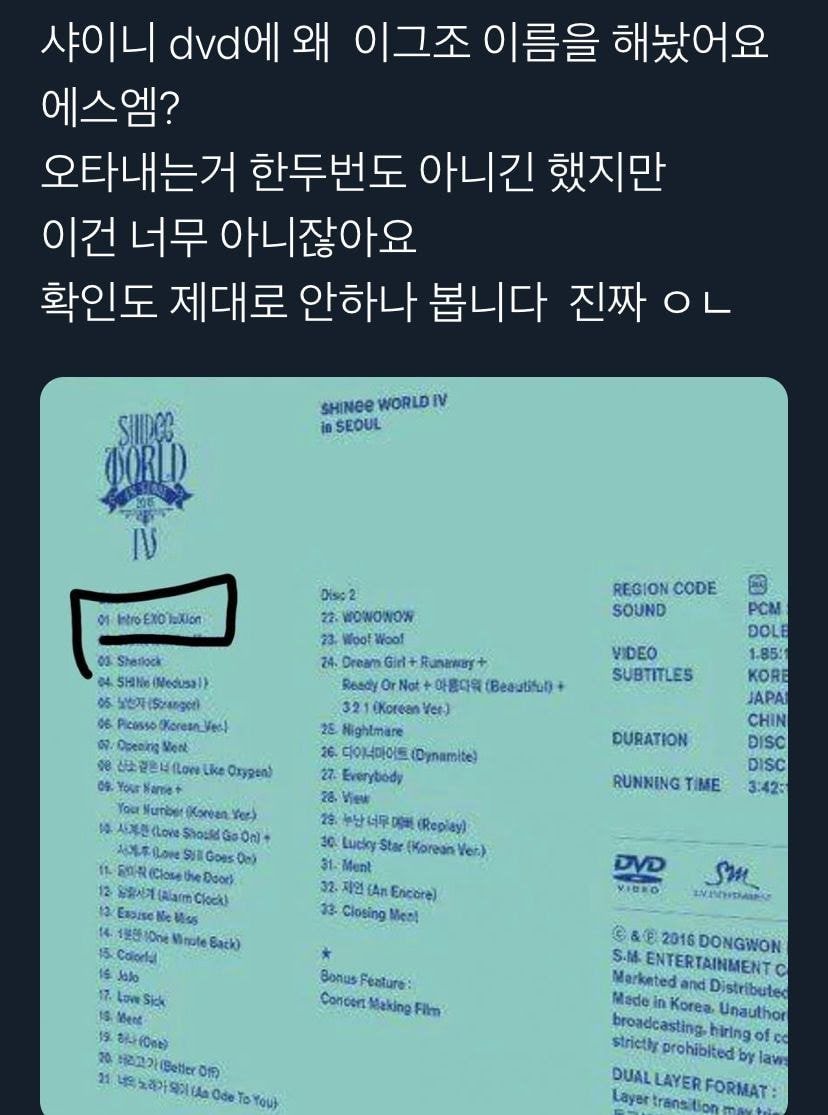Click the tweet line '이건 너무 아니잖아요'

228,237
